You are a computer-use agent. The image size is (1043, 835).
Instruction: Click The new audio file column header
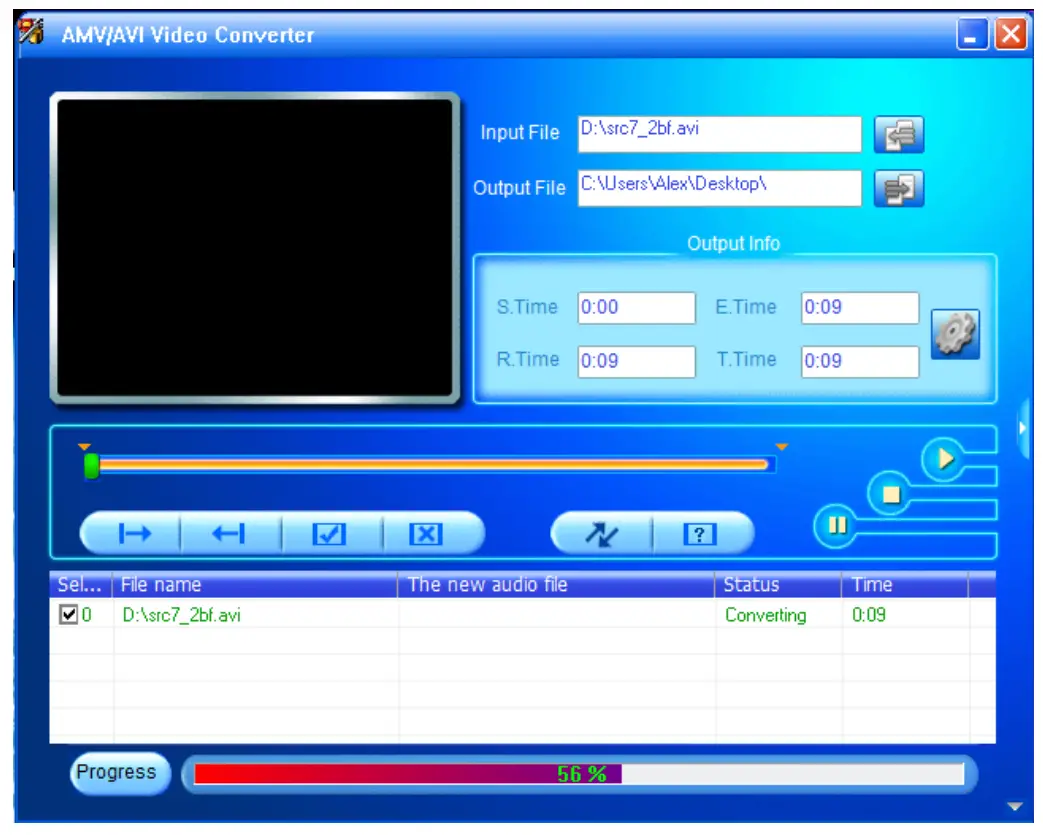pyautogui.click(x=556, y=585)
